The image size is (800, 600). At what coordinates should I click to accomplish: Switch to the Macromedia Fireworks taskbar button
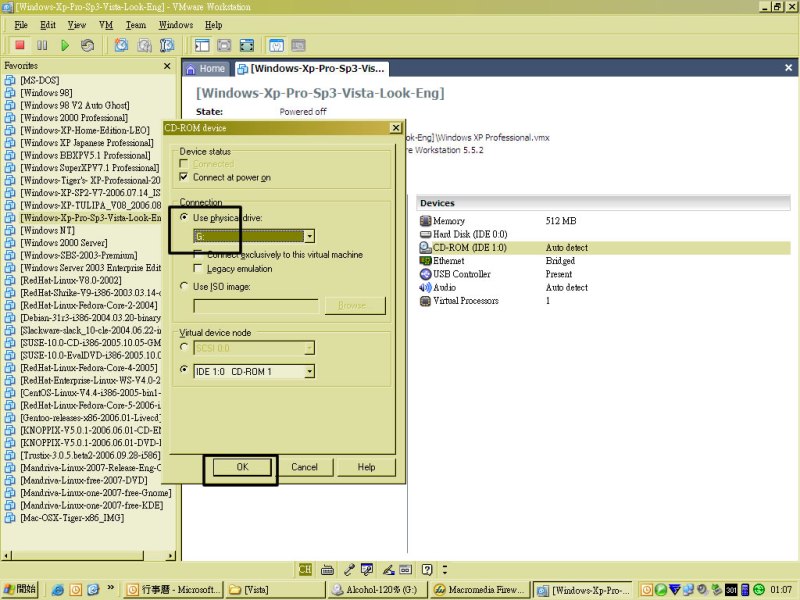coord(479,589)
